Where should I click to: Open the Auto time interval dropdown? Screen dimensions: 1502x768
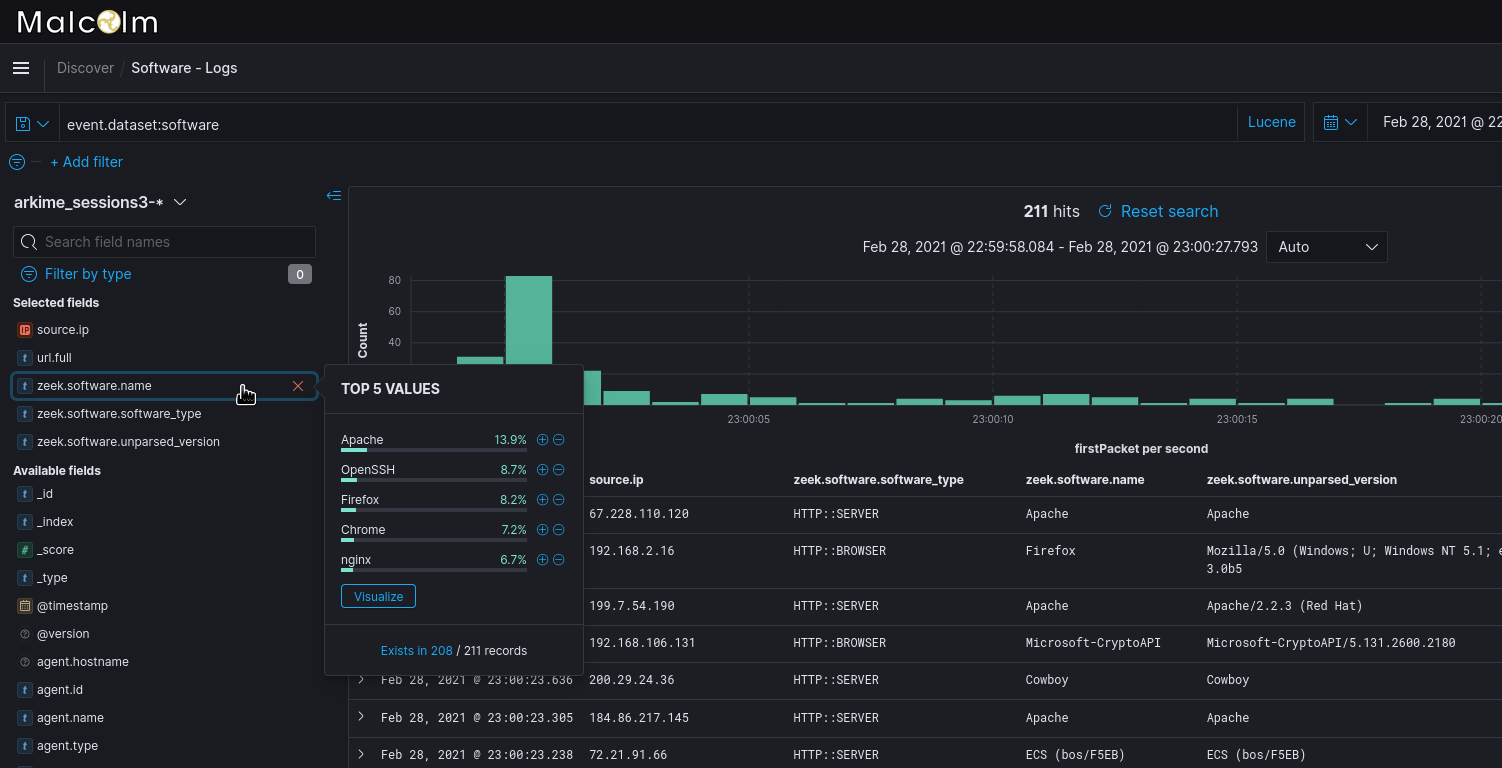click(1327, 246)
